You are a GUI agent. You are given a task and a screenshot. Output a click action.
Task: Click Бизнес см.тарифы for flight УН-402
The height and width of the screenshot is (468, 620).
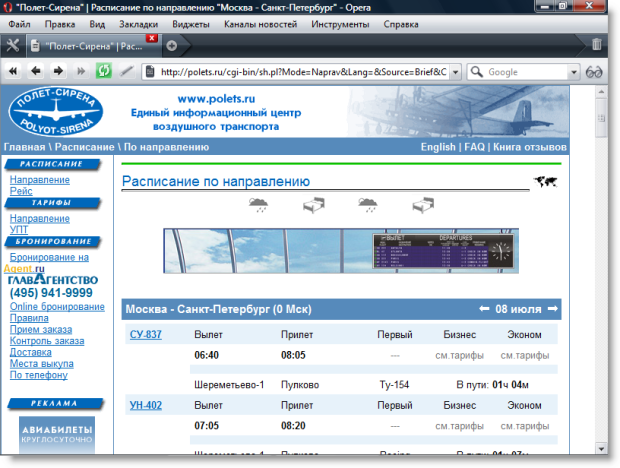tap(459, 426)
